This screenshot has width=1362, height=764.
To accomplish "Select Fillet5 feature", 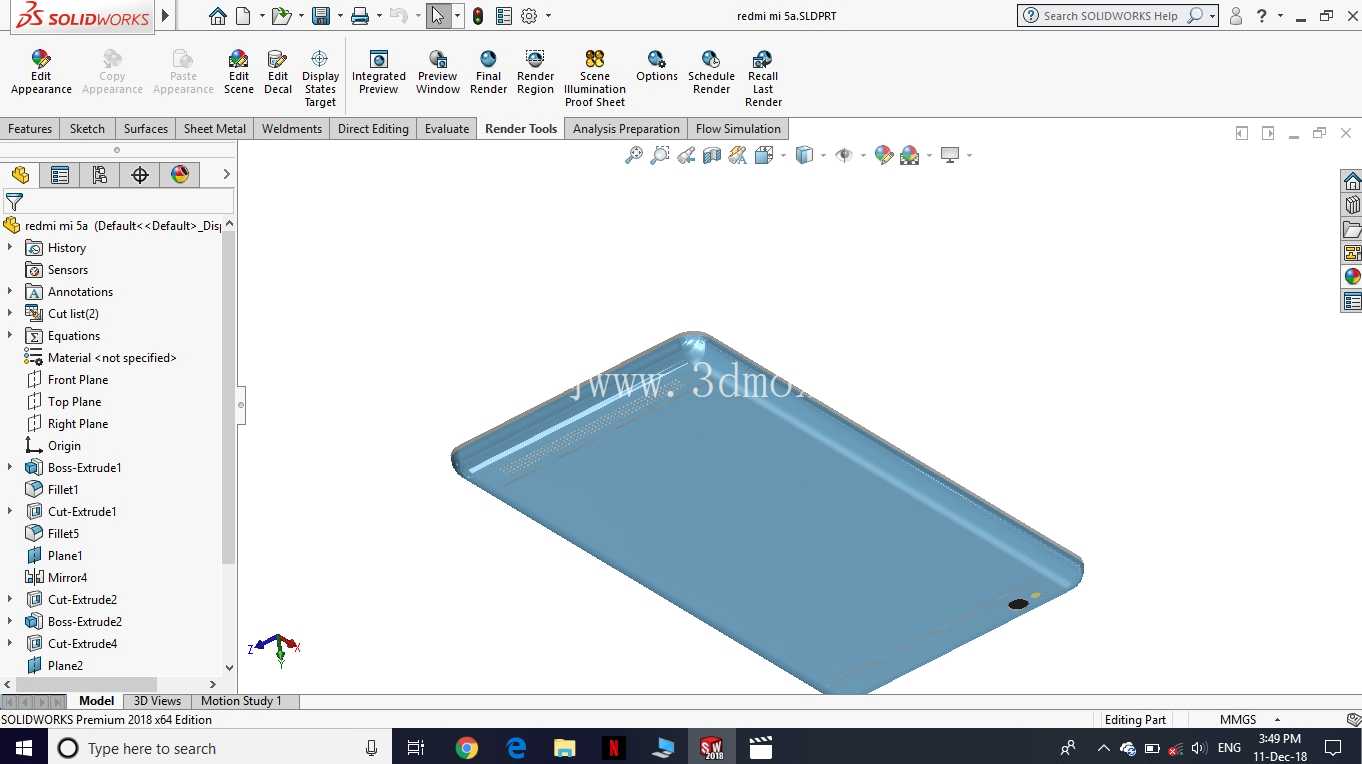I will [63, 533].
